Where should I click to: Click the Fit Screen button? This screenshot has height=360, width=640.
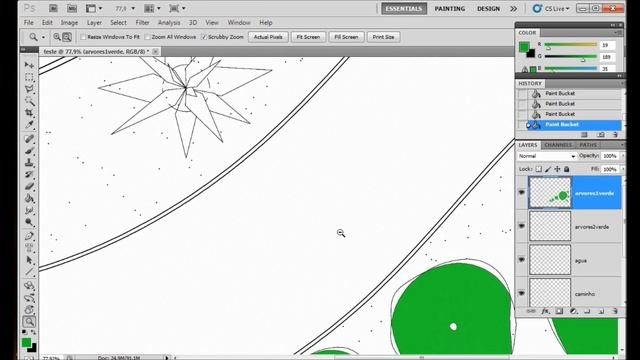tap(308, 37)
